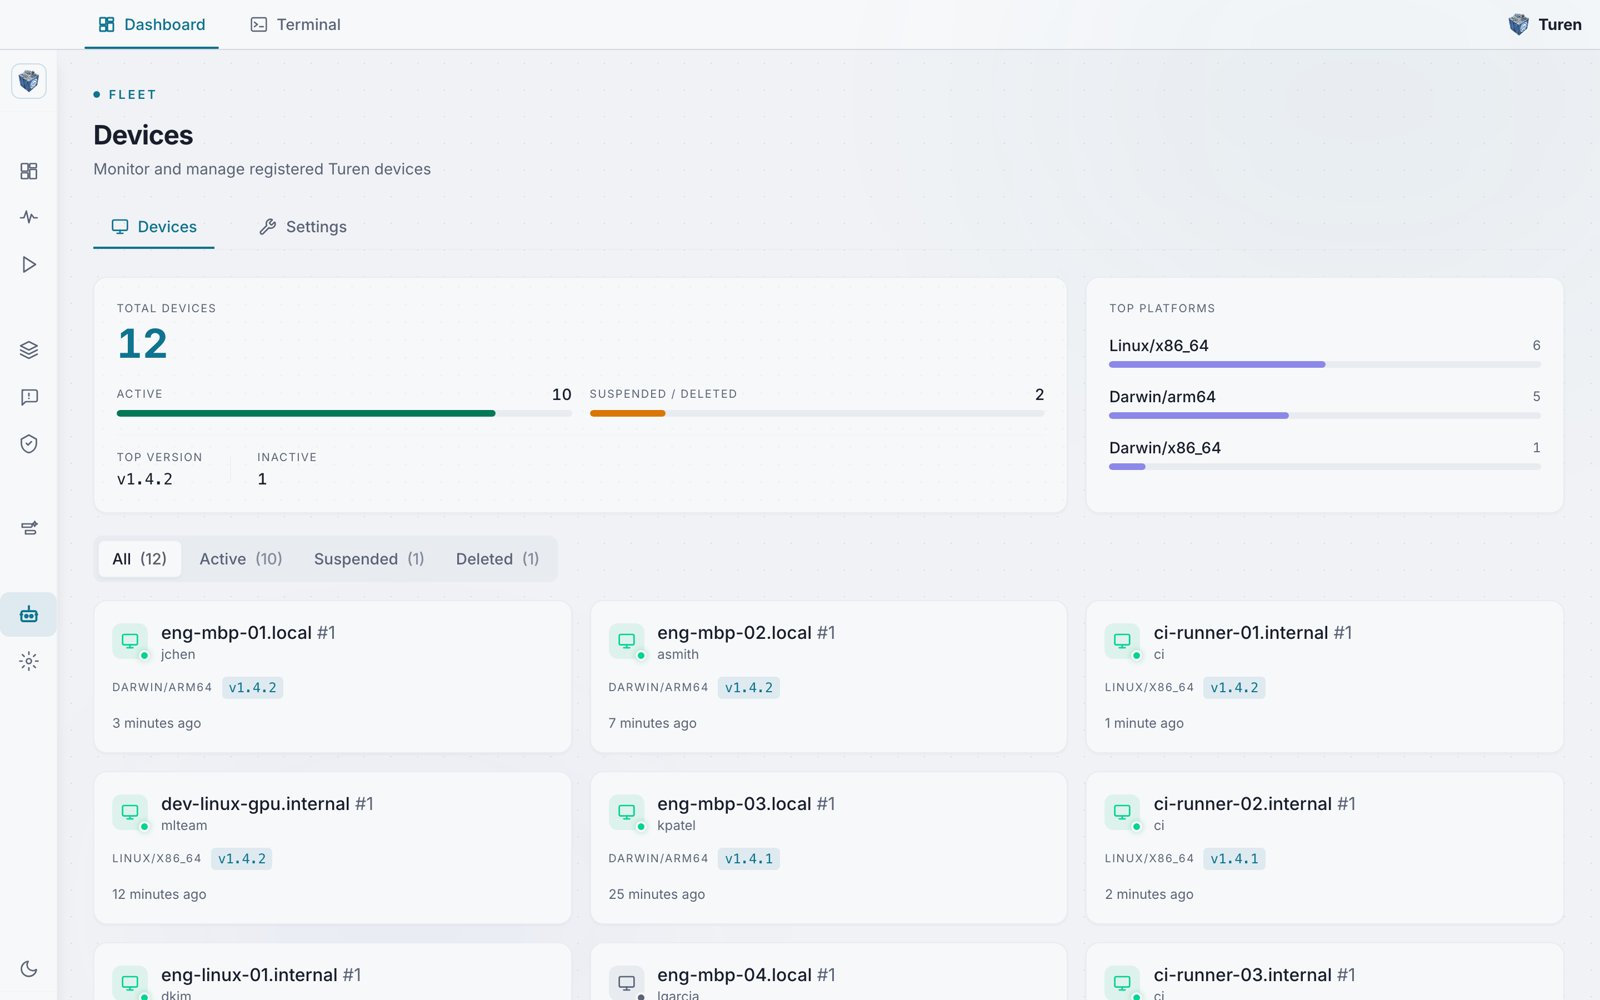The height and width of the screenshot is (1000, 1600).
Task: Filter devices by Suspended (1)
Action: 369,559
